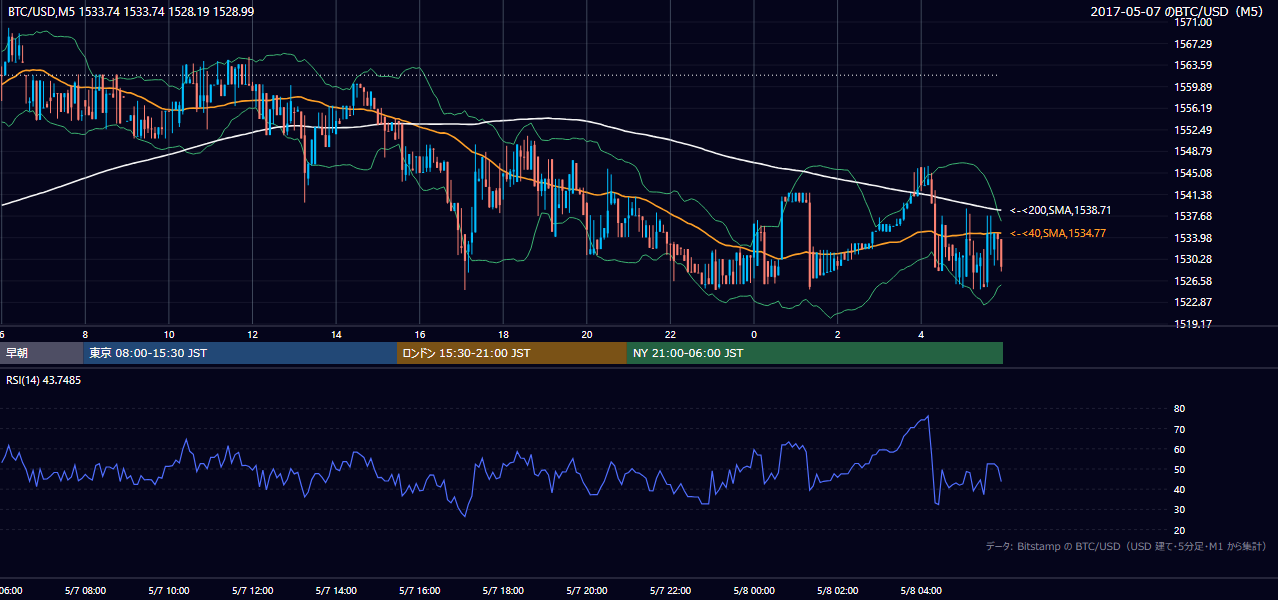
Task: Click the bottom date label 5/7 12:00
Action: 252,591
